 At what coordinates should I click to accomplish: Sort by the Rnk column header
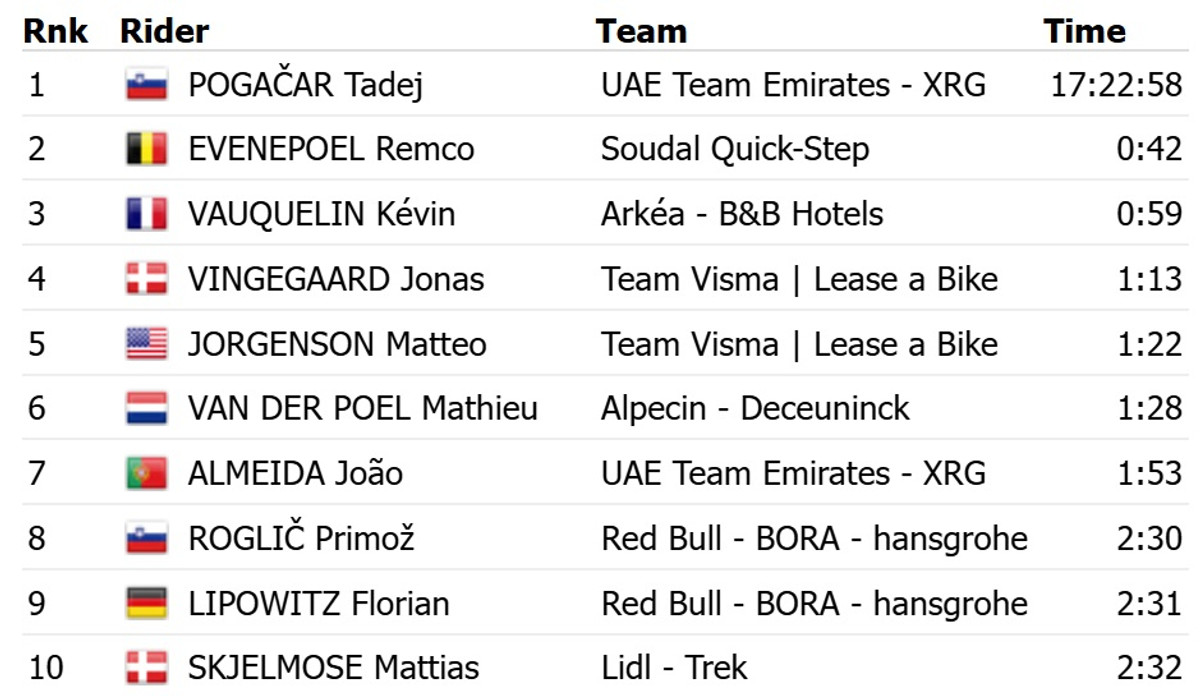[55, 32]
